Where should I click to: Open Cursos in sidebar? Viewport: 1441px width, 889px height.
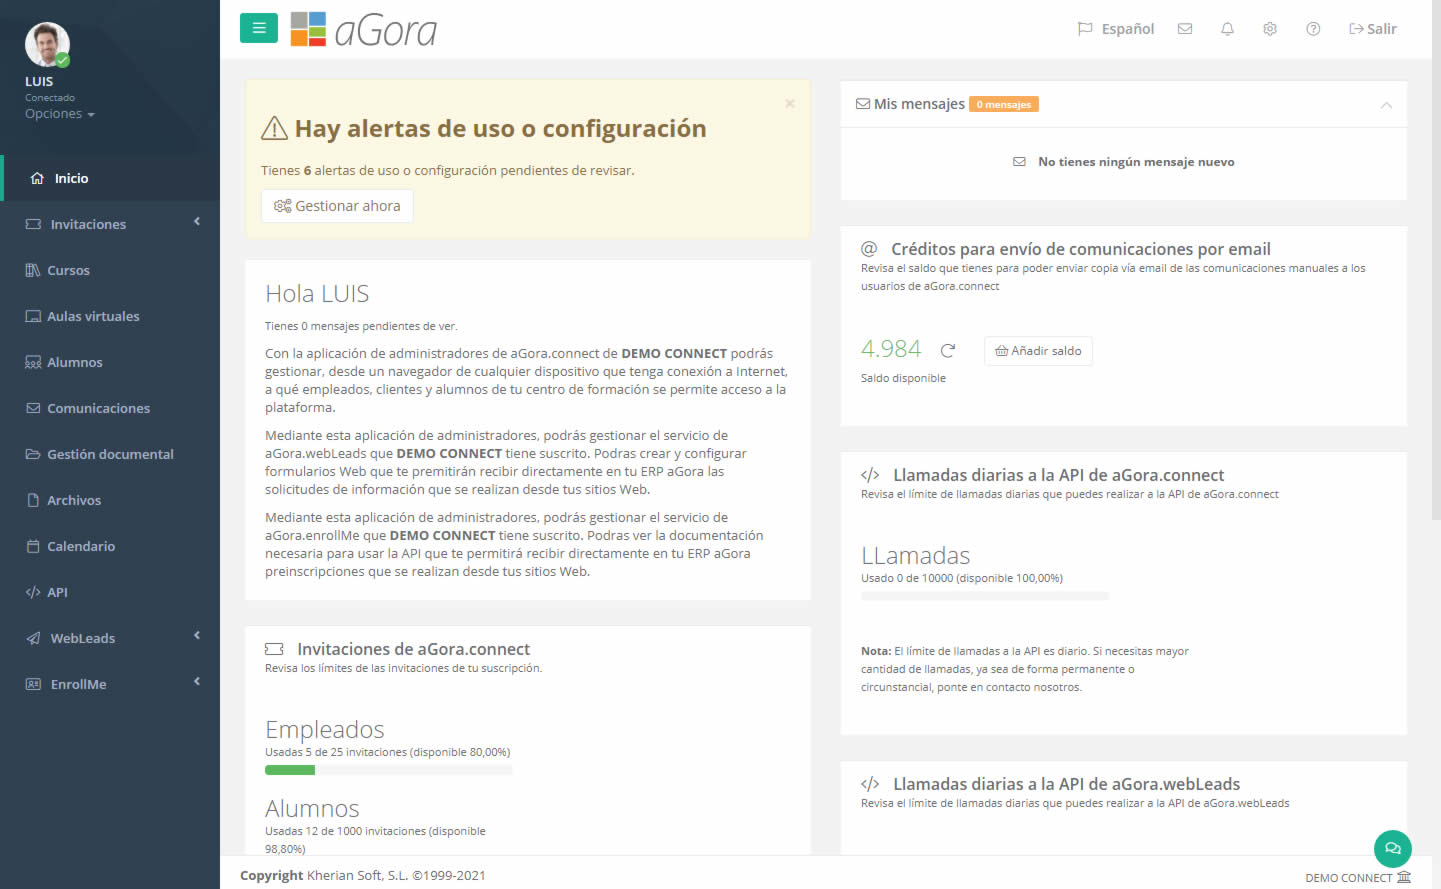(x=110, y=270)
